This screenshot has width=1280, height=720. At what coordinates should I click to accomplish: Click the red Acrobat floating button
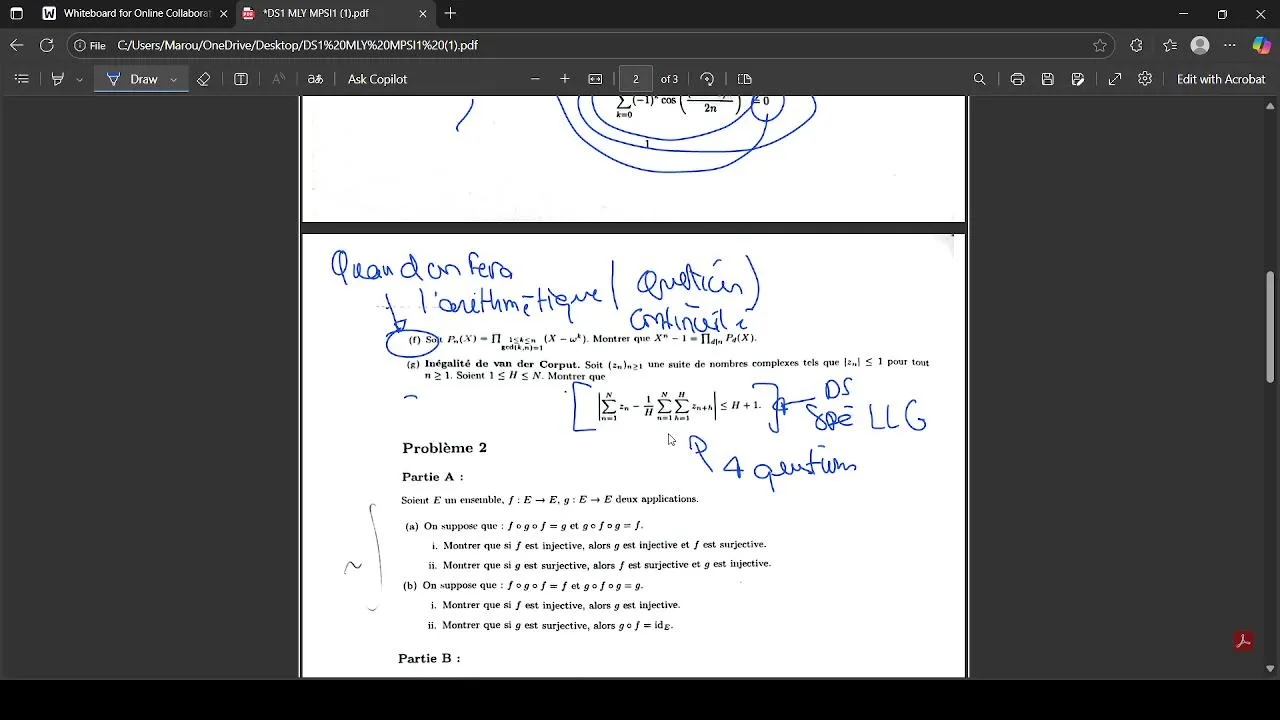(x=1243, y=641)
